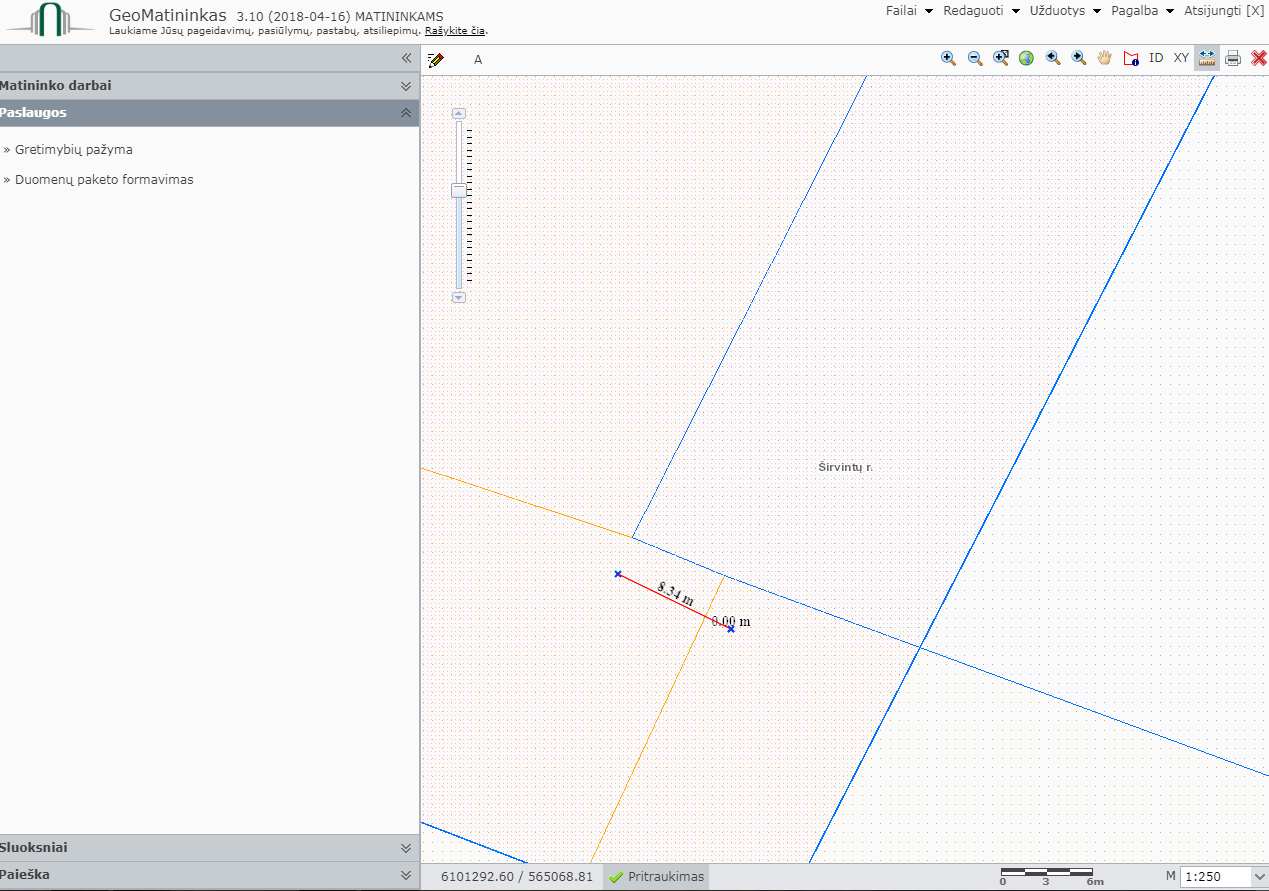1269x891 pixels.
Task: Activate the ID identify tool
Action: (x=1156, y=58)
